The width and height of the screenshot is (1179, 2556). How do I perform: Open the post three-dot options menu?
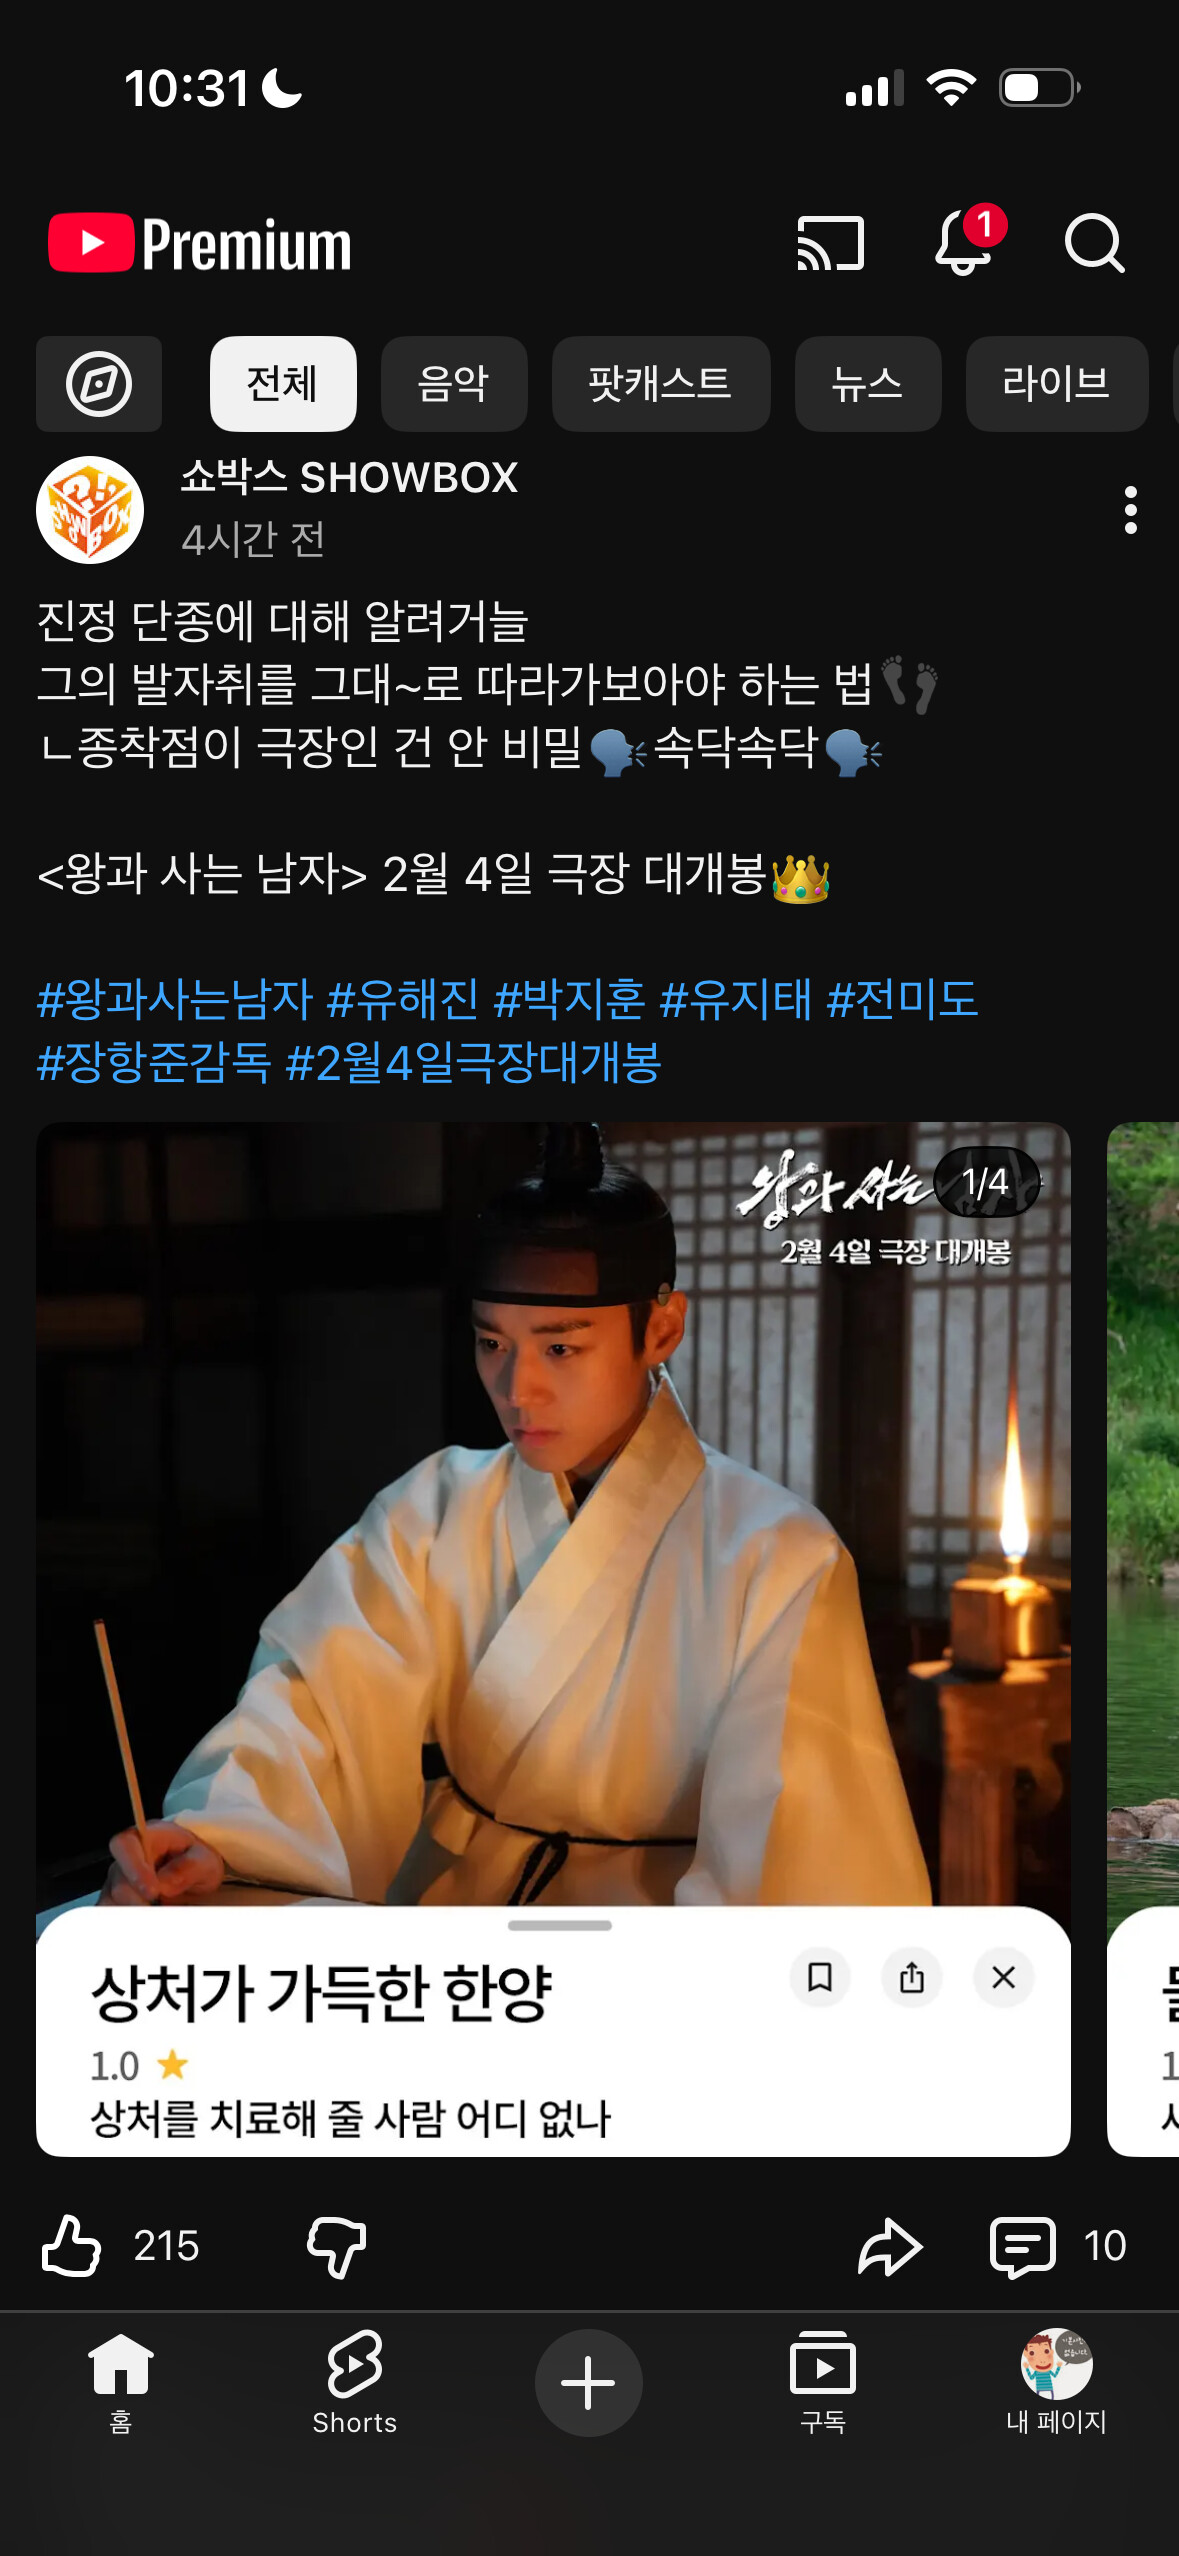1130,510
